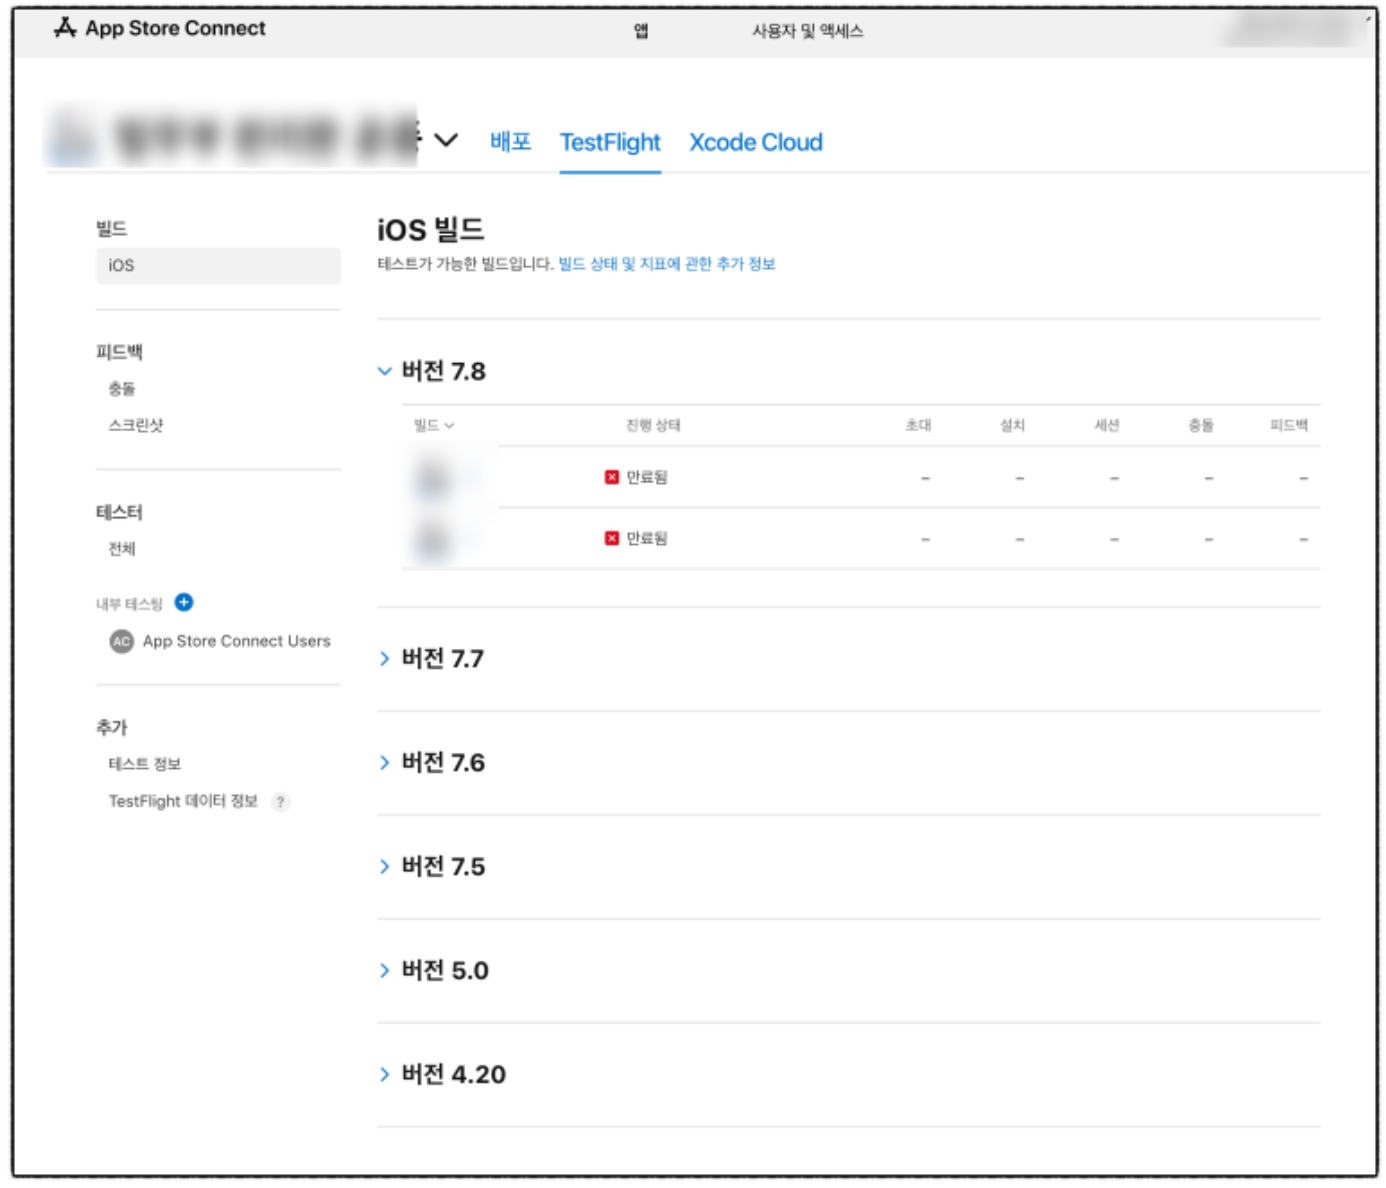This screenshot has width=1386, height=1188.
Task: Click the 진행 상태 column header
Action: pos(654,425)
